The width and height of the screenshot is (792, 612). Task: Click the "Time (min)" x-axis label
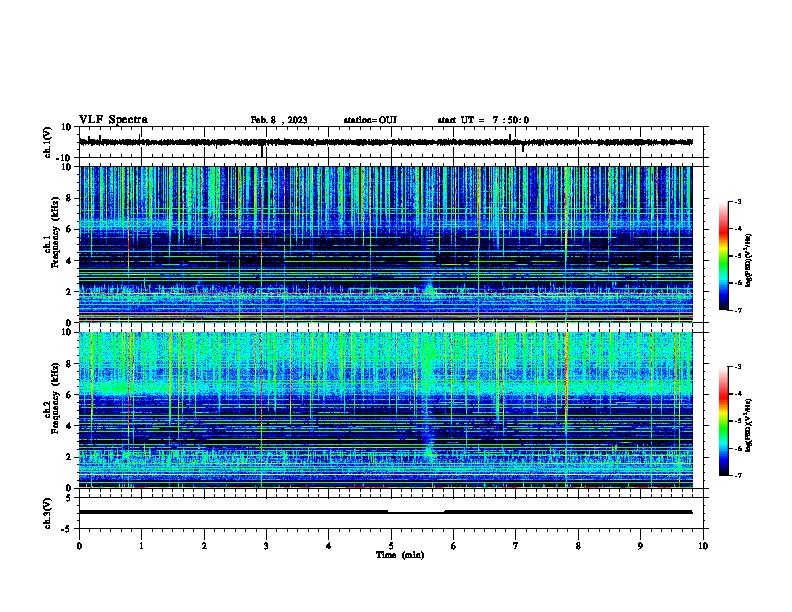coord(400,555)
